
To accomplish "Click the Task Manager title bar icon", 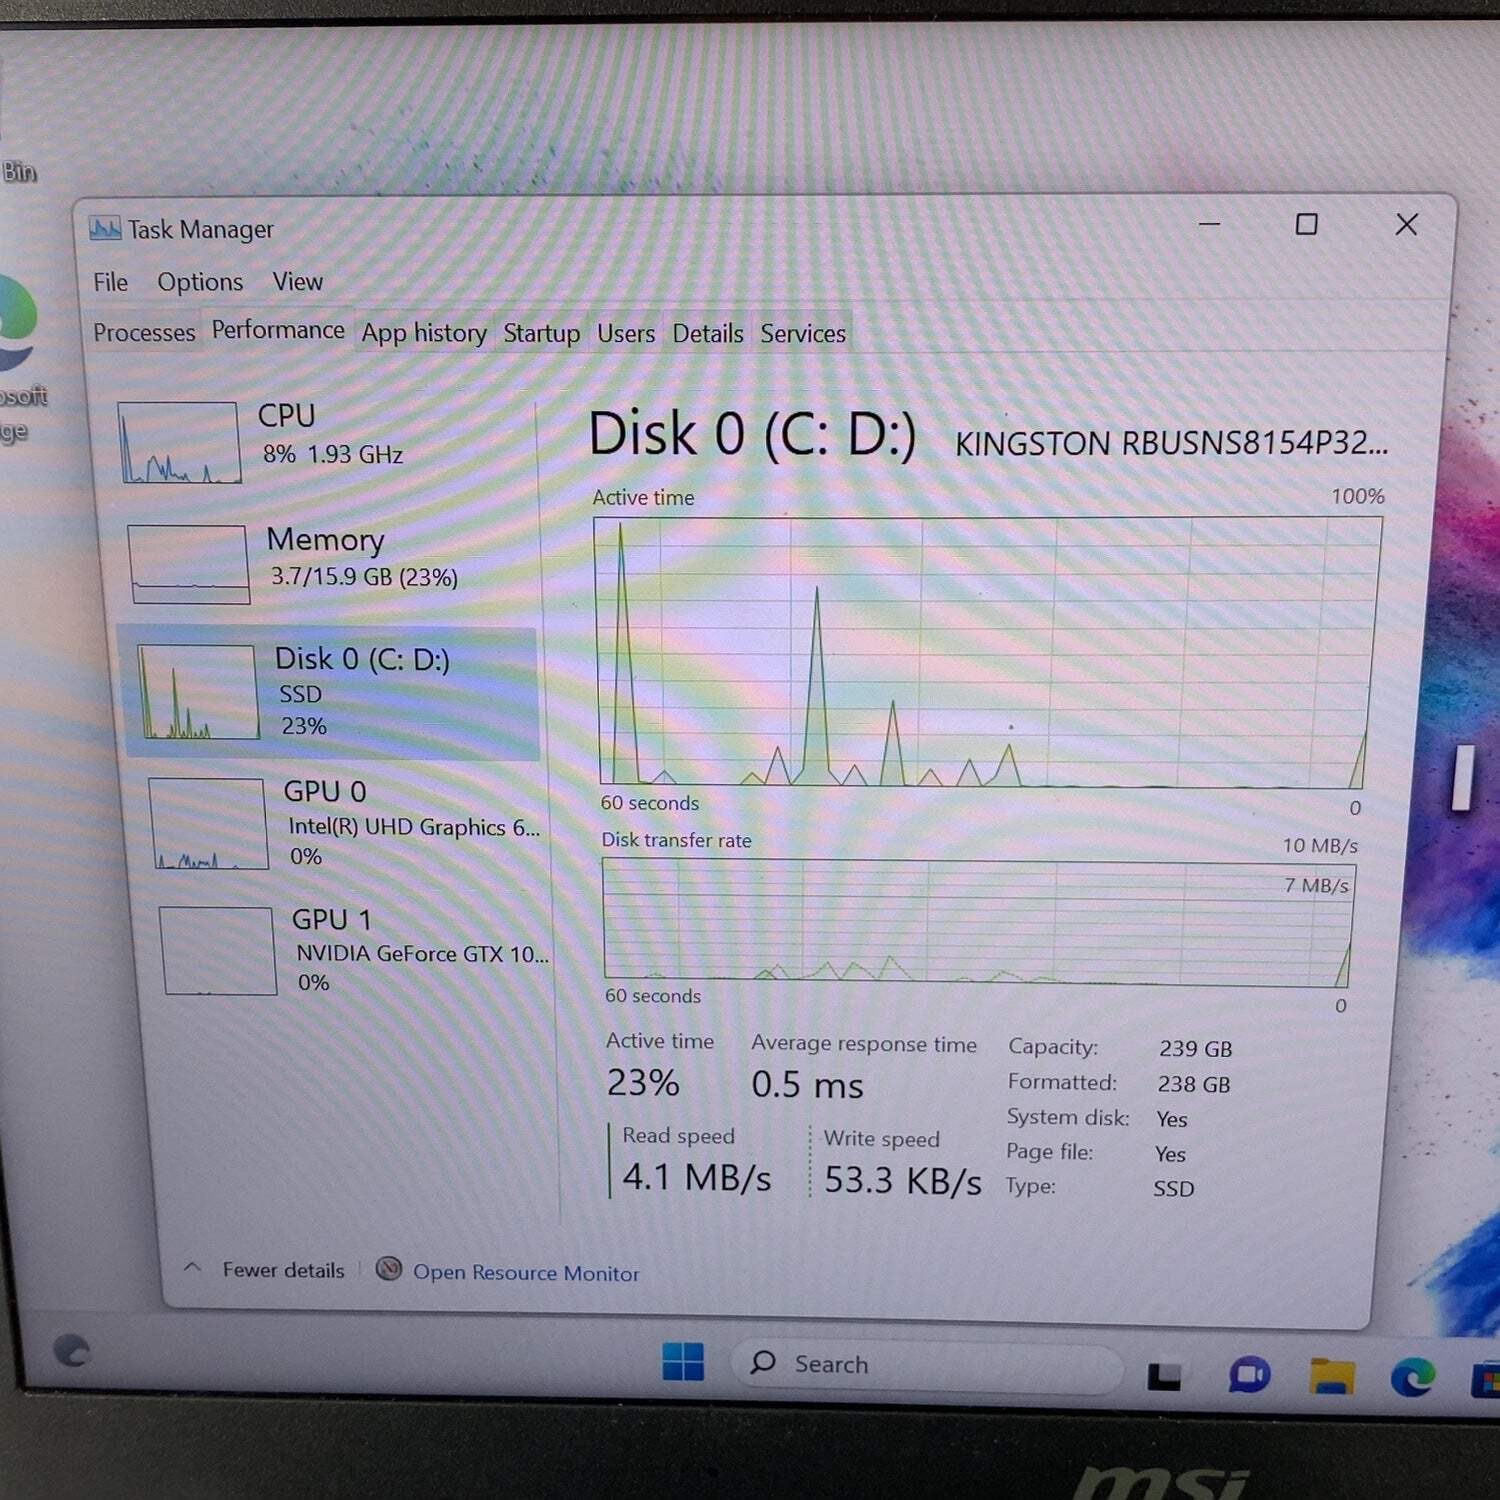I will coord(105,228).
